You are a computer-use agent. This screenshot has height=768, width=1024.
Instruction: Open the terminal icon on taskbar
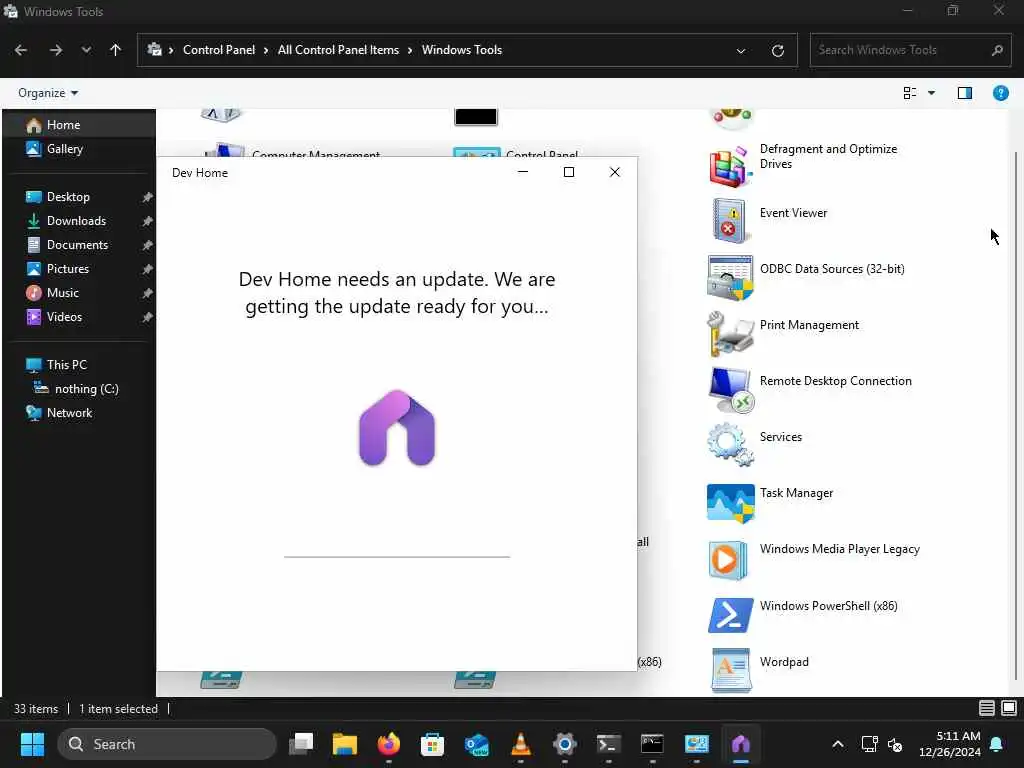pyautogui.click(x=608, y=744)
